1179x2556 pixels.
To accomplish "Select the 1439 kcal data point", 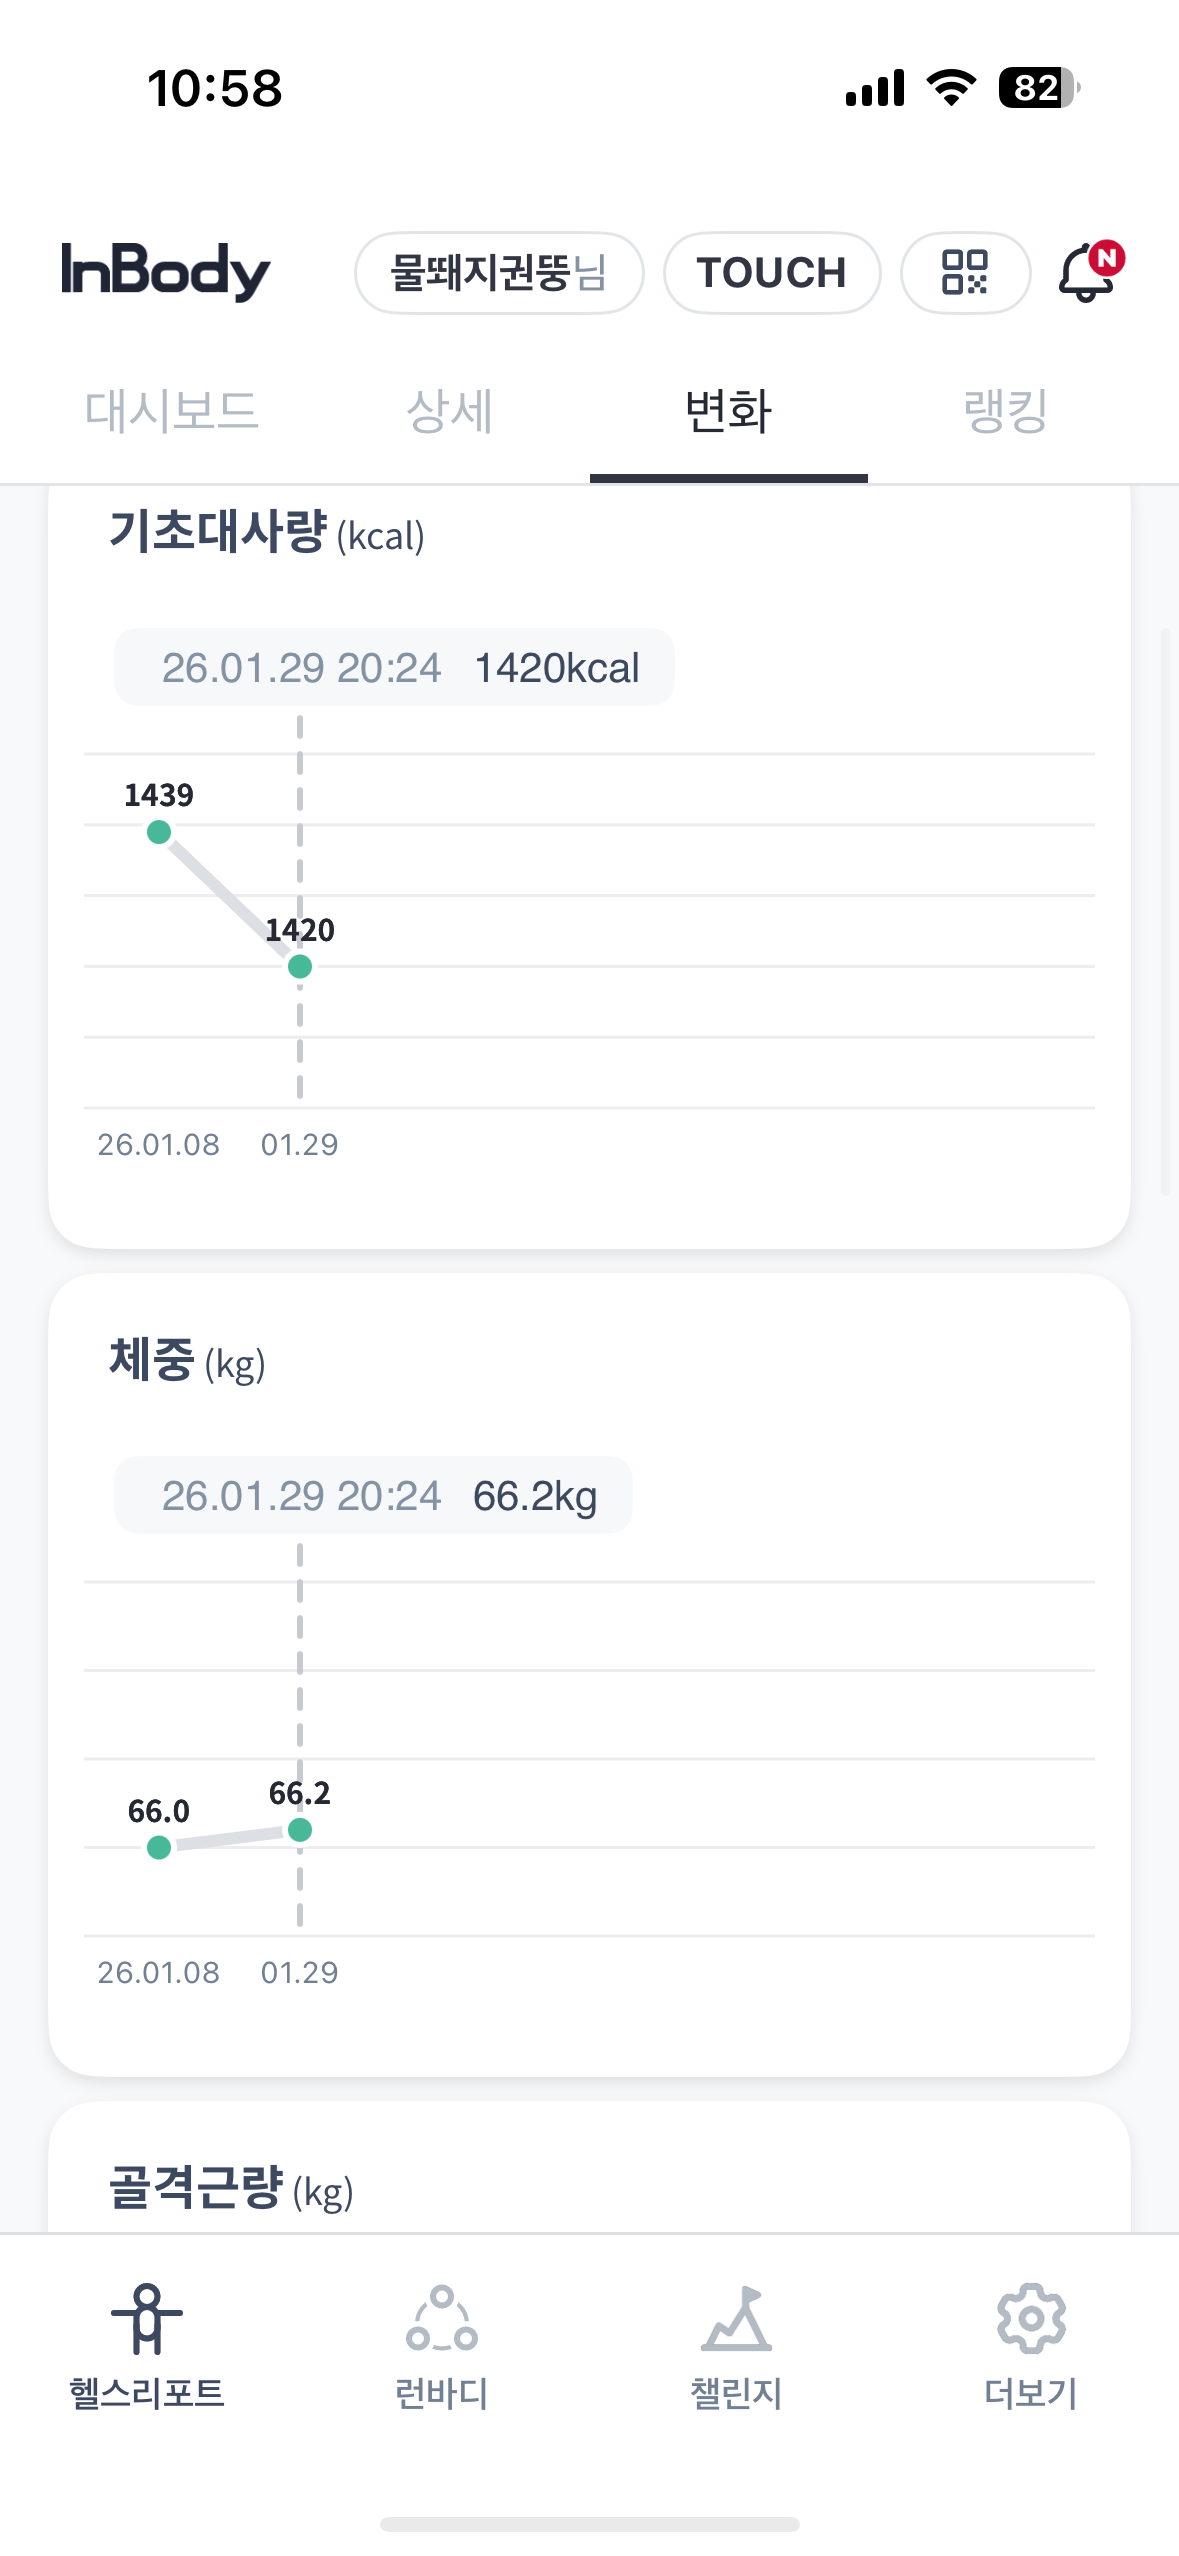I will point(159,832).
